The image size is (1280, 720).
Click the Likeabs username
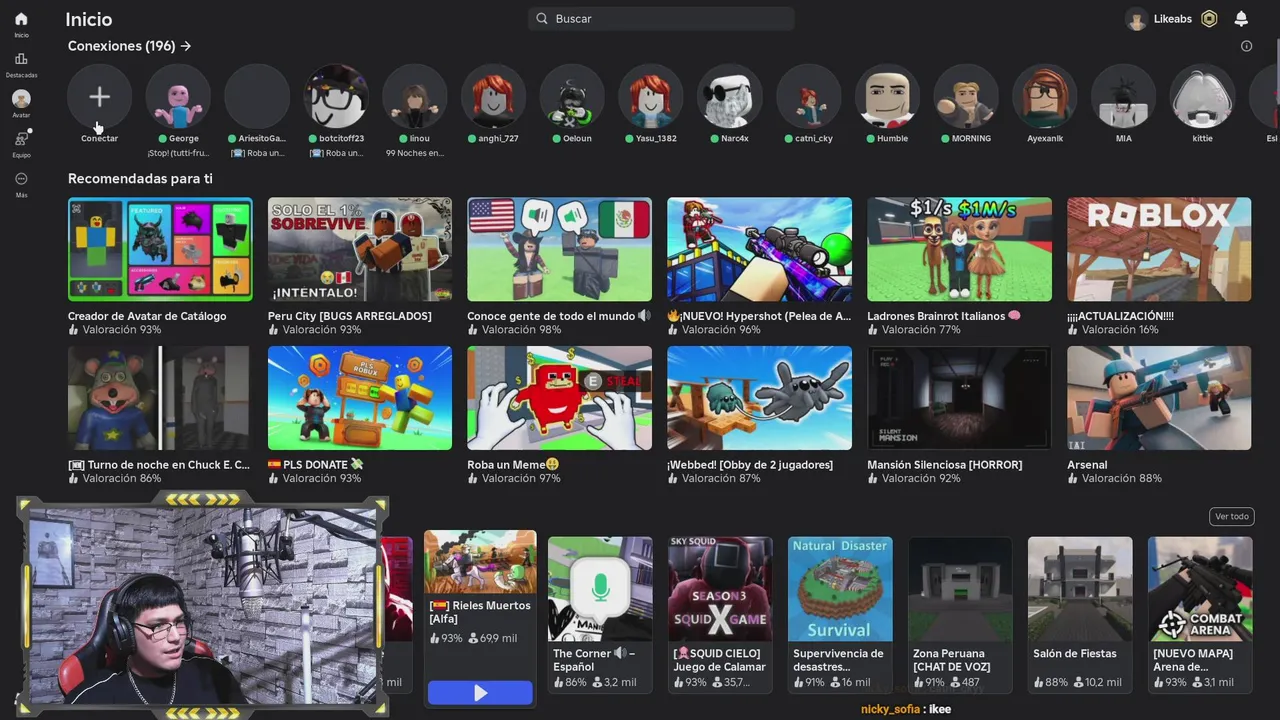1172,19
